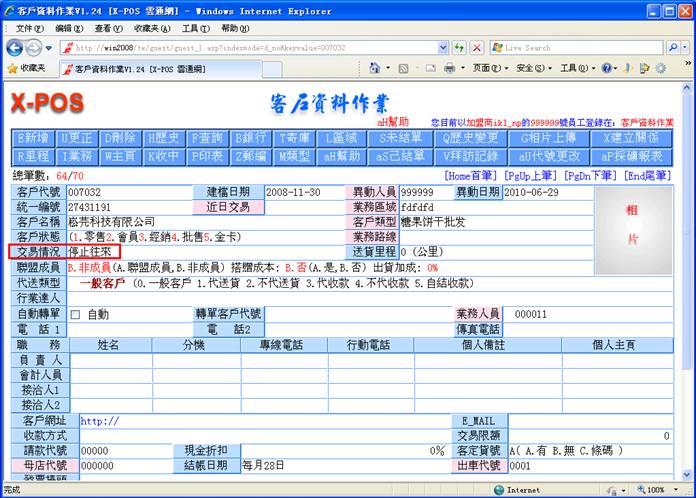Click the F查詢 button
Viewport: 696px width, 498px height.
pyautogui.click(x=211, y=139)
